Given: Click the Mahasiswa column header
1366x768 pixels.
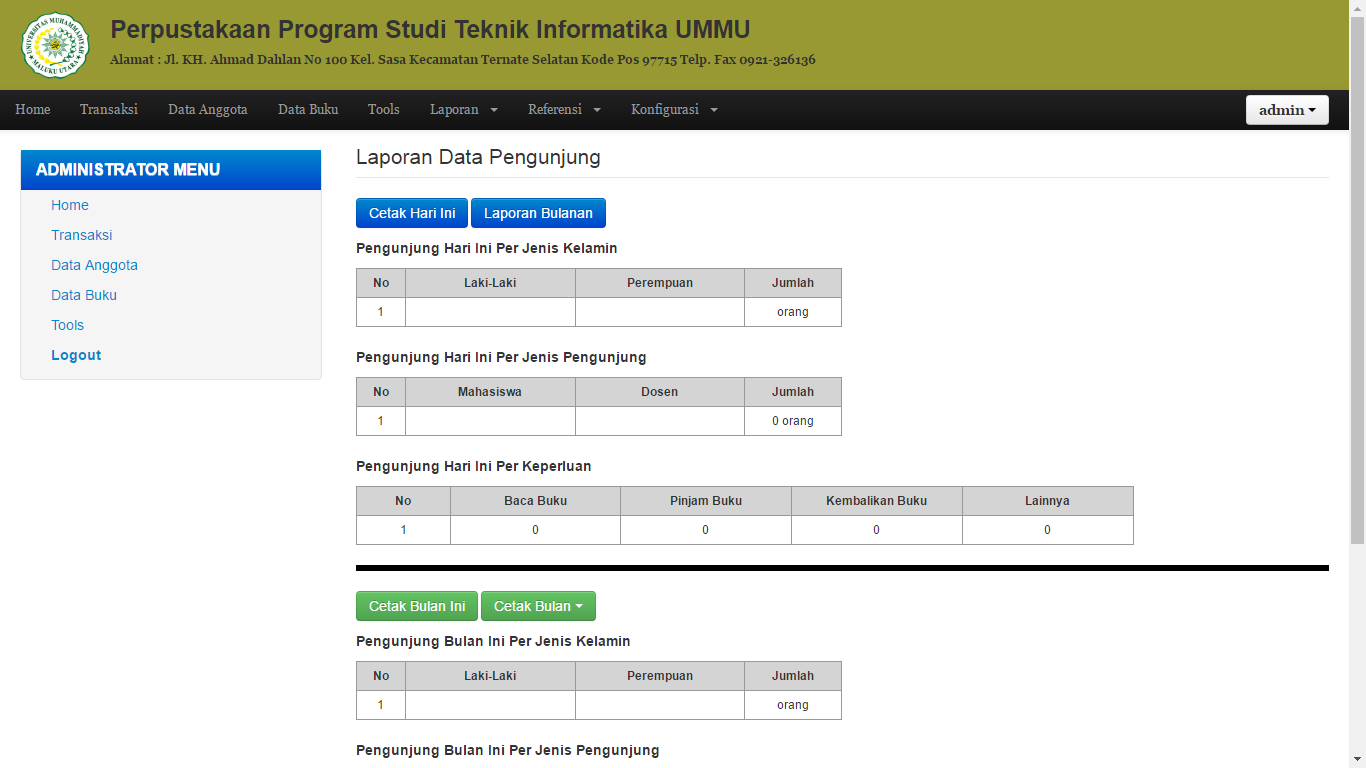Looking at the screenshot, I should coord(490,392).
